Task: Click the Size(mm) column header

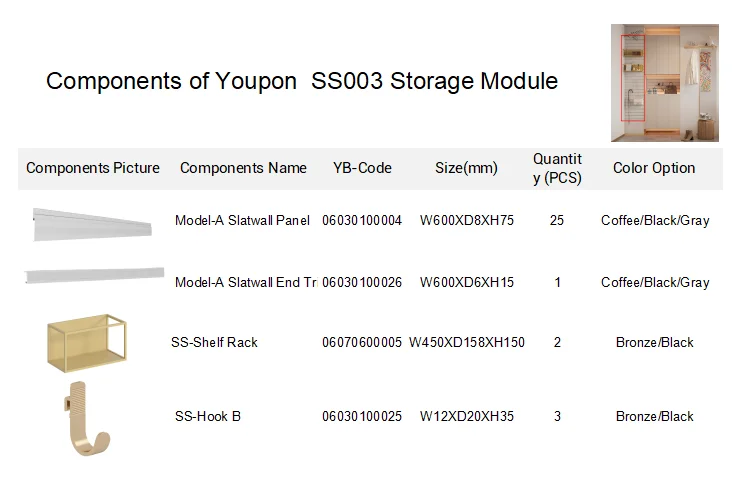Action: pyautogui.click(x=466, y=168)
